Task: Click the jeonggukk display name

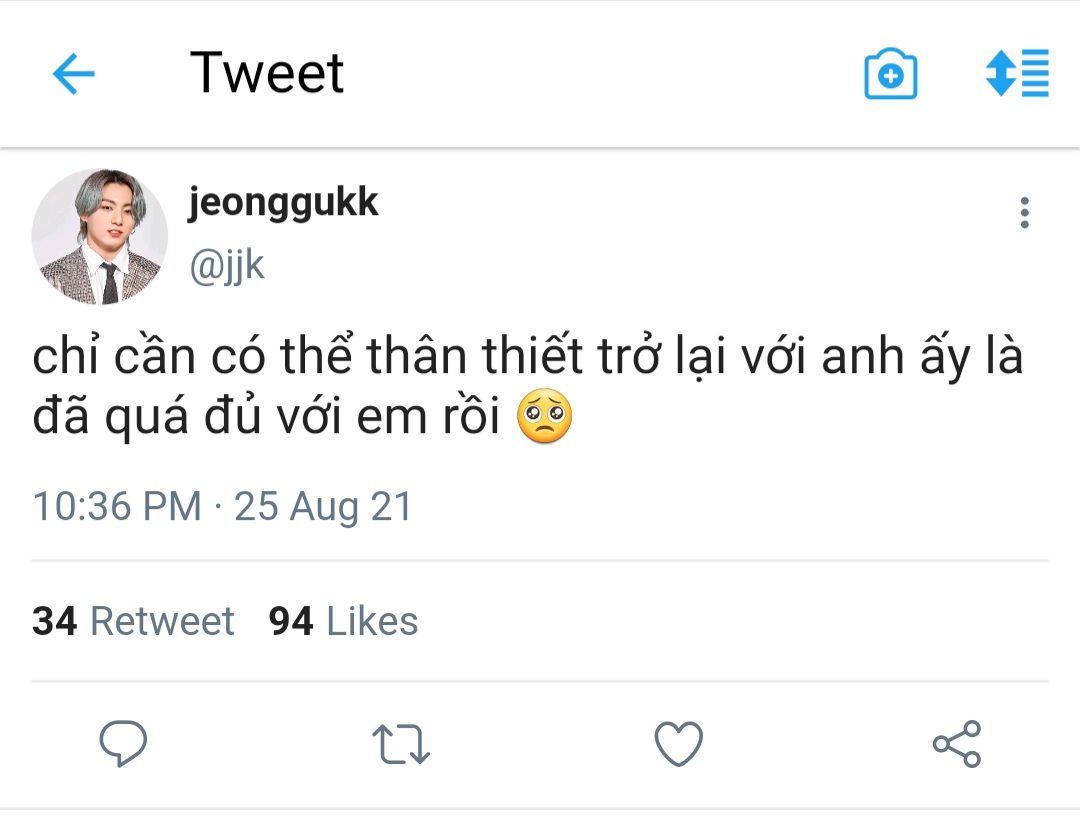Action: click(283, 203)
